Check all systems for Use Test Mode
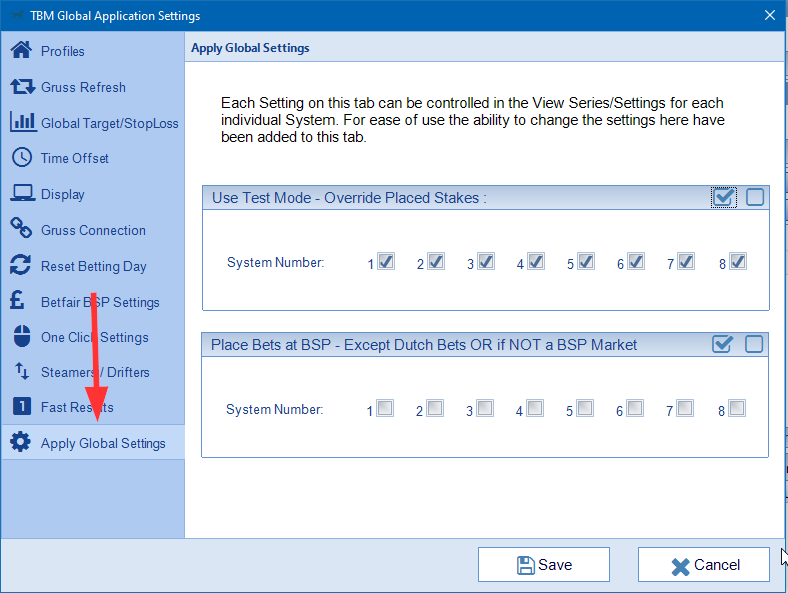This screenshot has height=593, width=788. [x=724, y=197]
